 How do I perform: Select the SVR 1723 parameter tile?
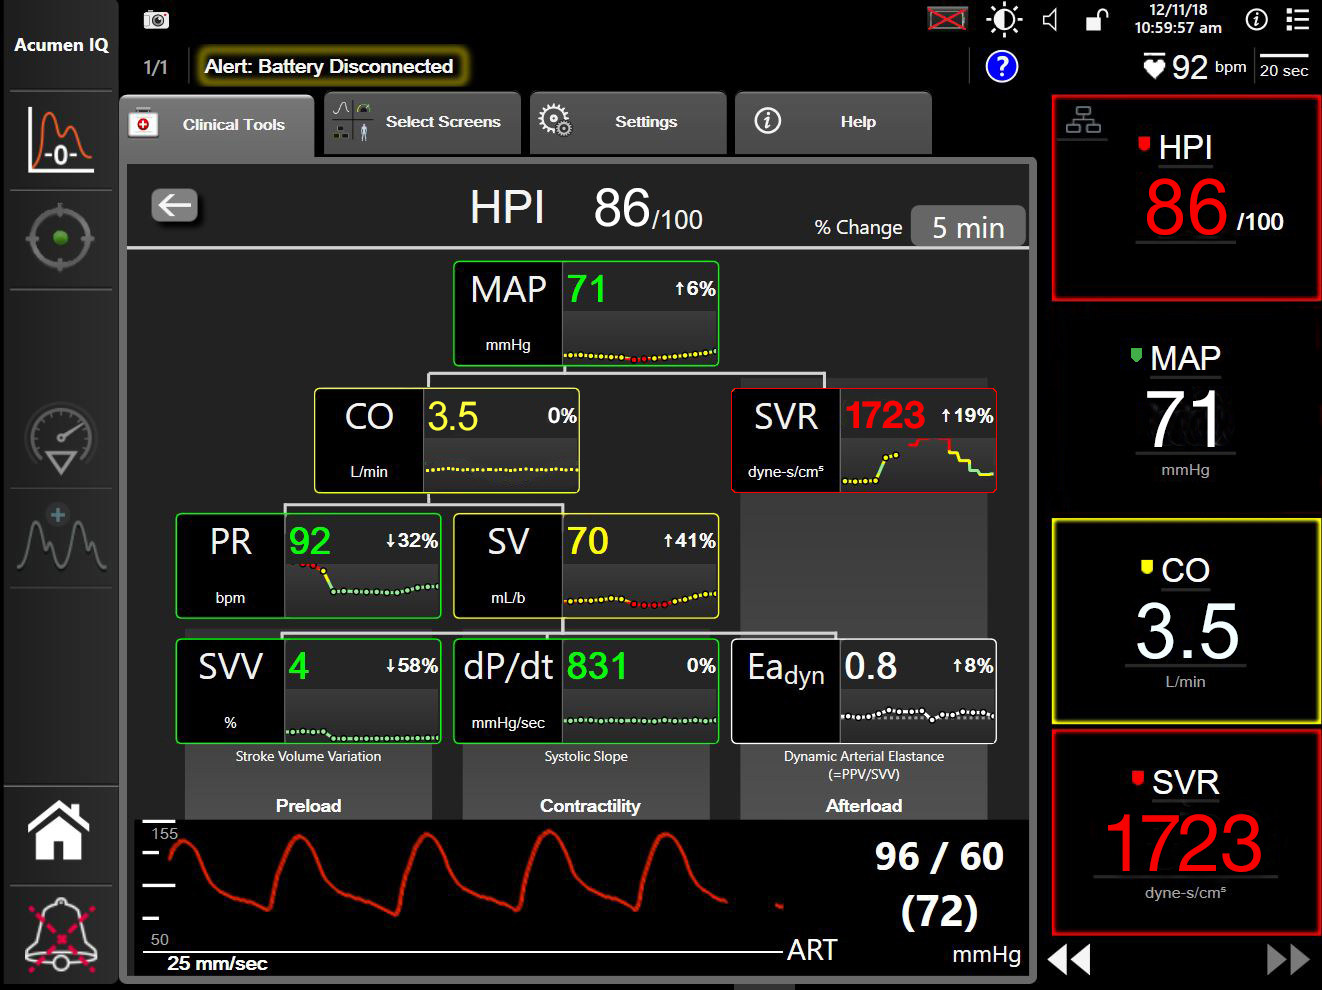(x=1186, y=832)
